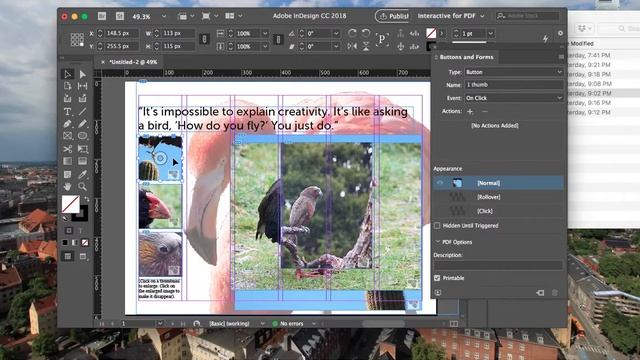Add a new action with the plus button

pos(470,111)
